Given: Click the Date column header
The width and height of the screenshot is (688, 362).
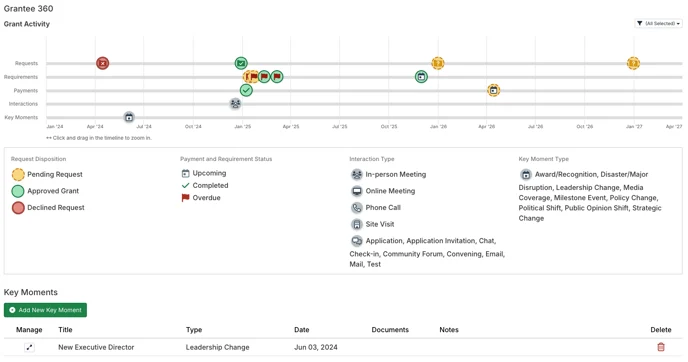Looking at the screenshot, I should click(302, 330).
